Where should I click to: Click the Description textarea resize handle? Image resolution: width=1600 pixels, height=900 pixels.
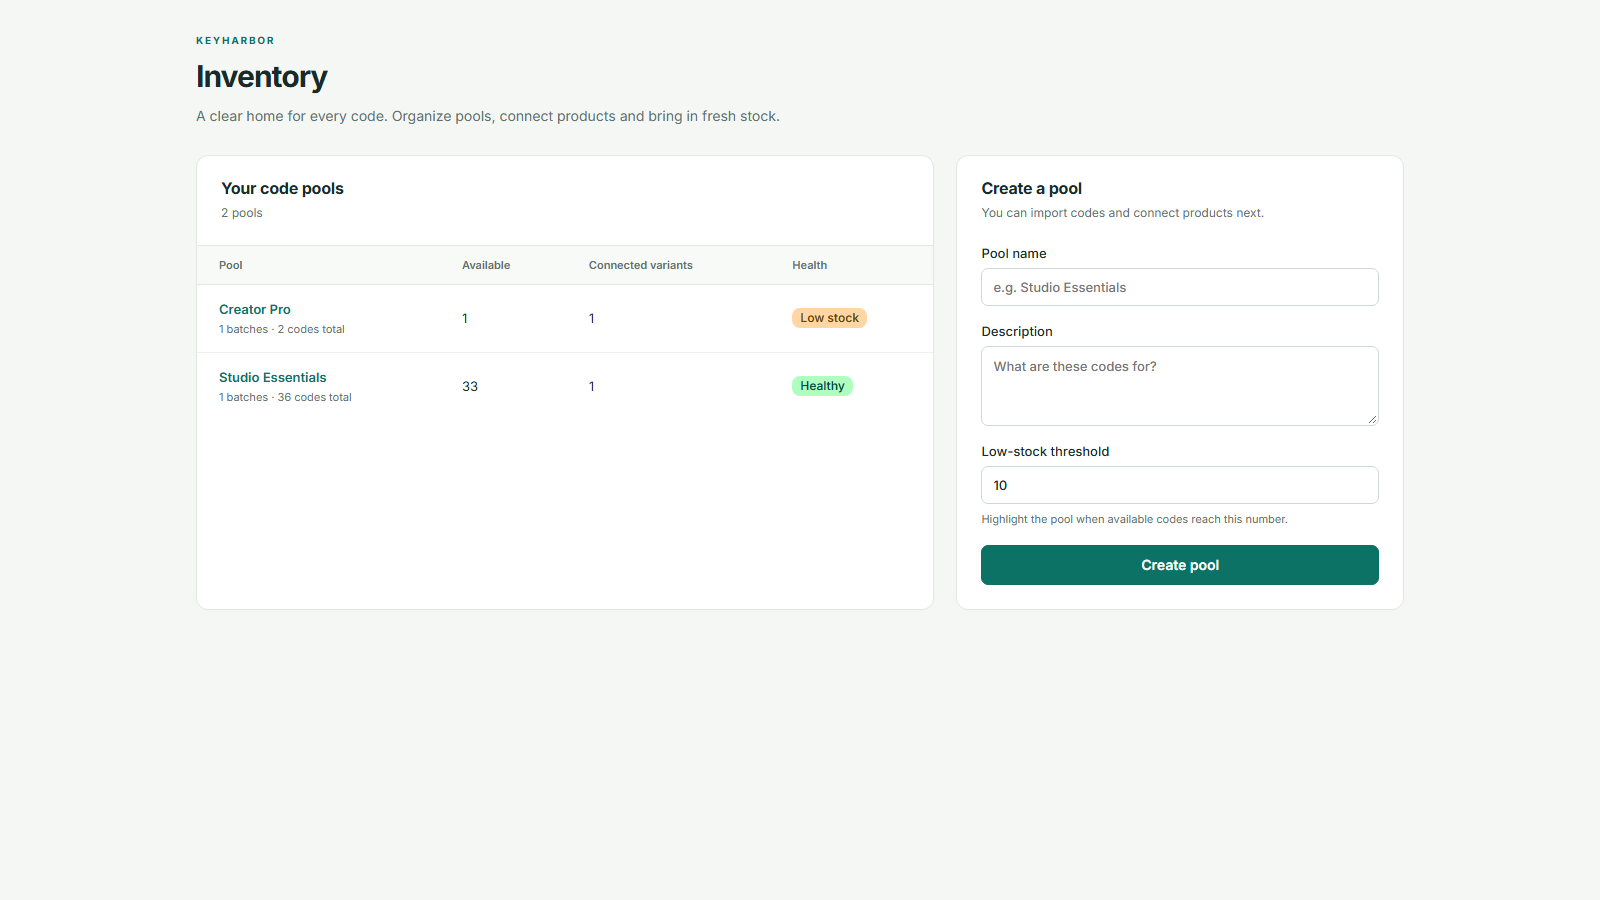click(x=1372, y=419)
